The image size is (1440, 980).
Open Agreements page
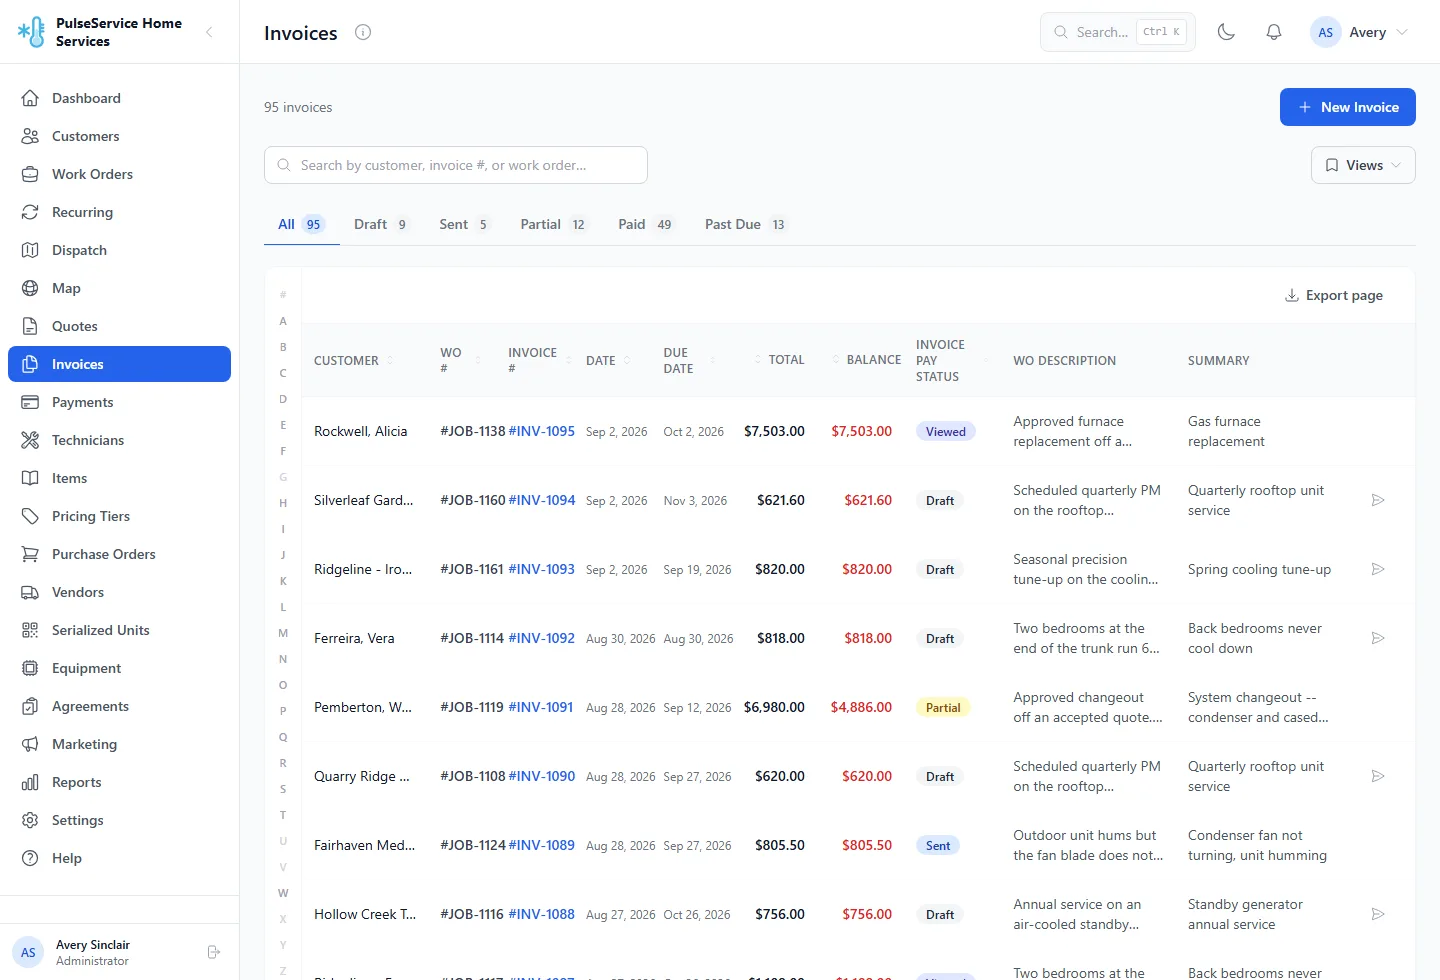coord(119,706)
